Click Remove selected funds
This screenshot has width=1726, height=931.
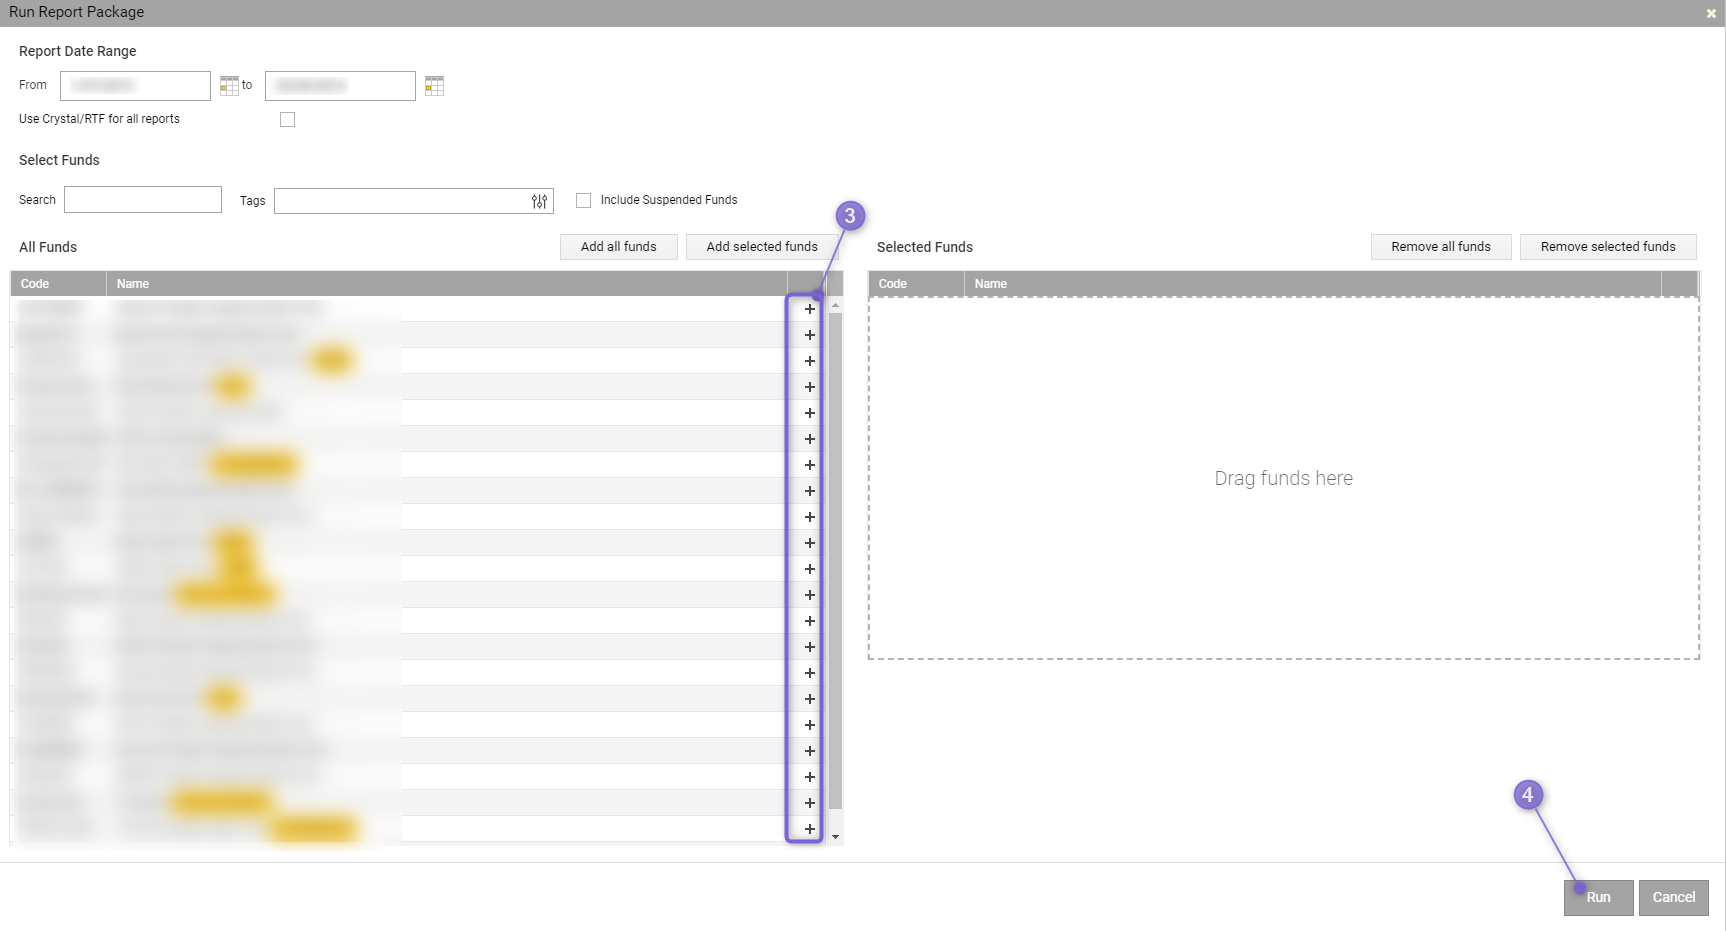point(1608,247)
